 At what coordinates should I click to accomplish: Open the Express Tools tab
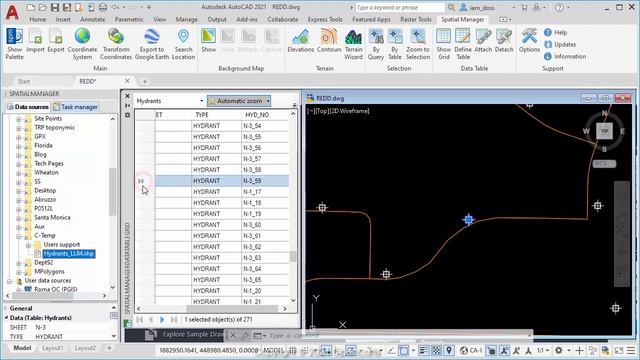pyautogui.click(x=325, y=19)
